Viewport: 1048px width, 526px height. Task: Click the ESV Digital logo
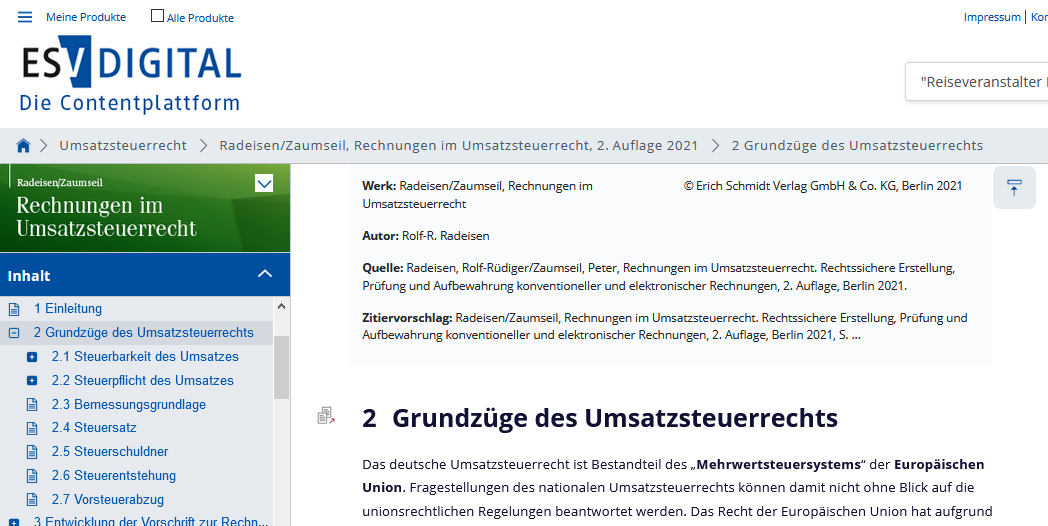coord(131,75)
